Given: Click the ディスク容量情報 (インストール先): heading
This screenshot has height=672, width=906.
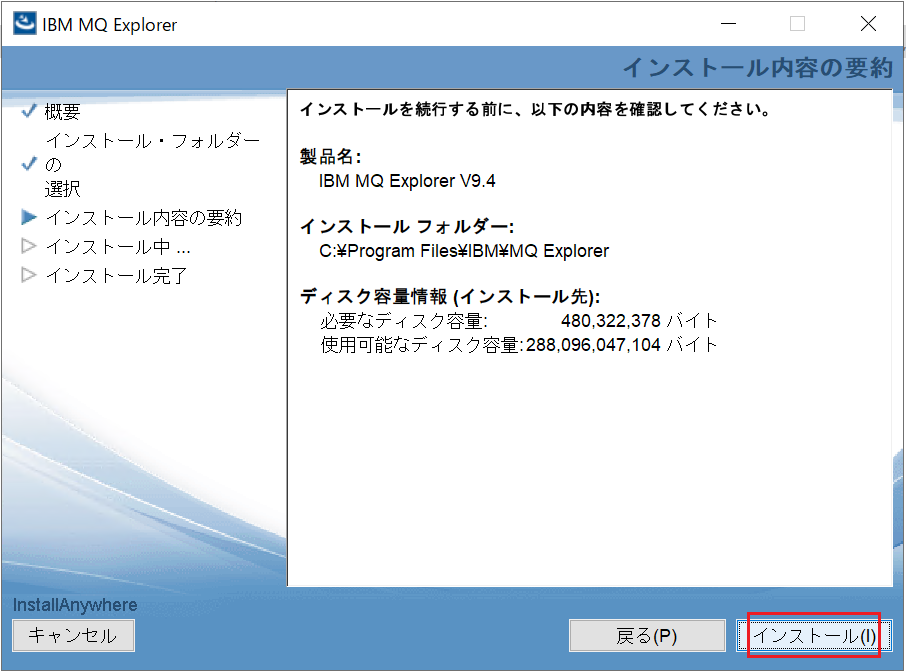Looking at the screenshot, I should point(450,296).
